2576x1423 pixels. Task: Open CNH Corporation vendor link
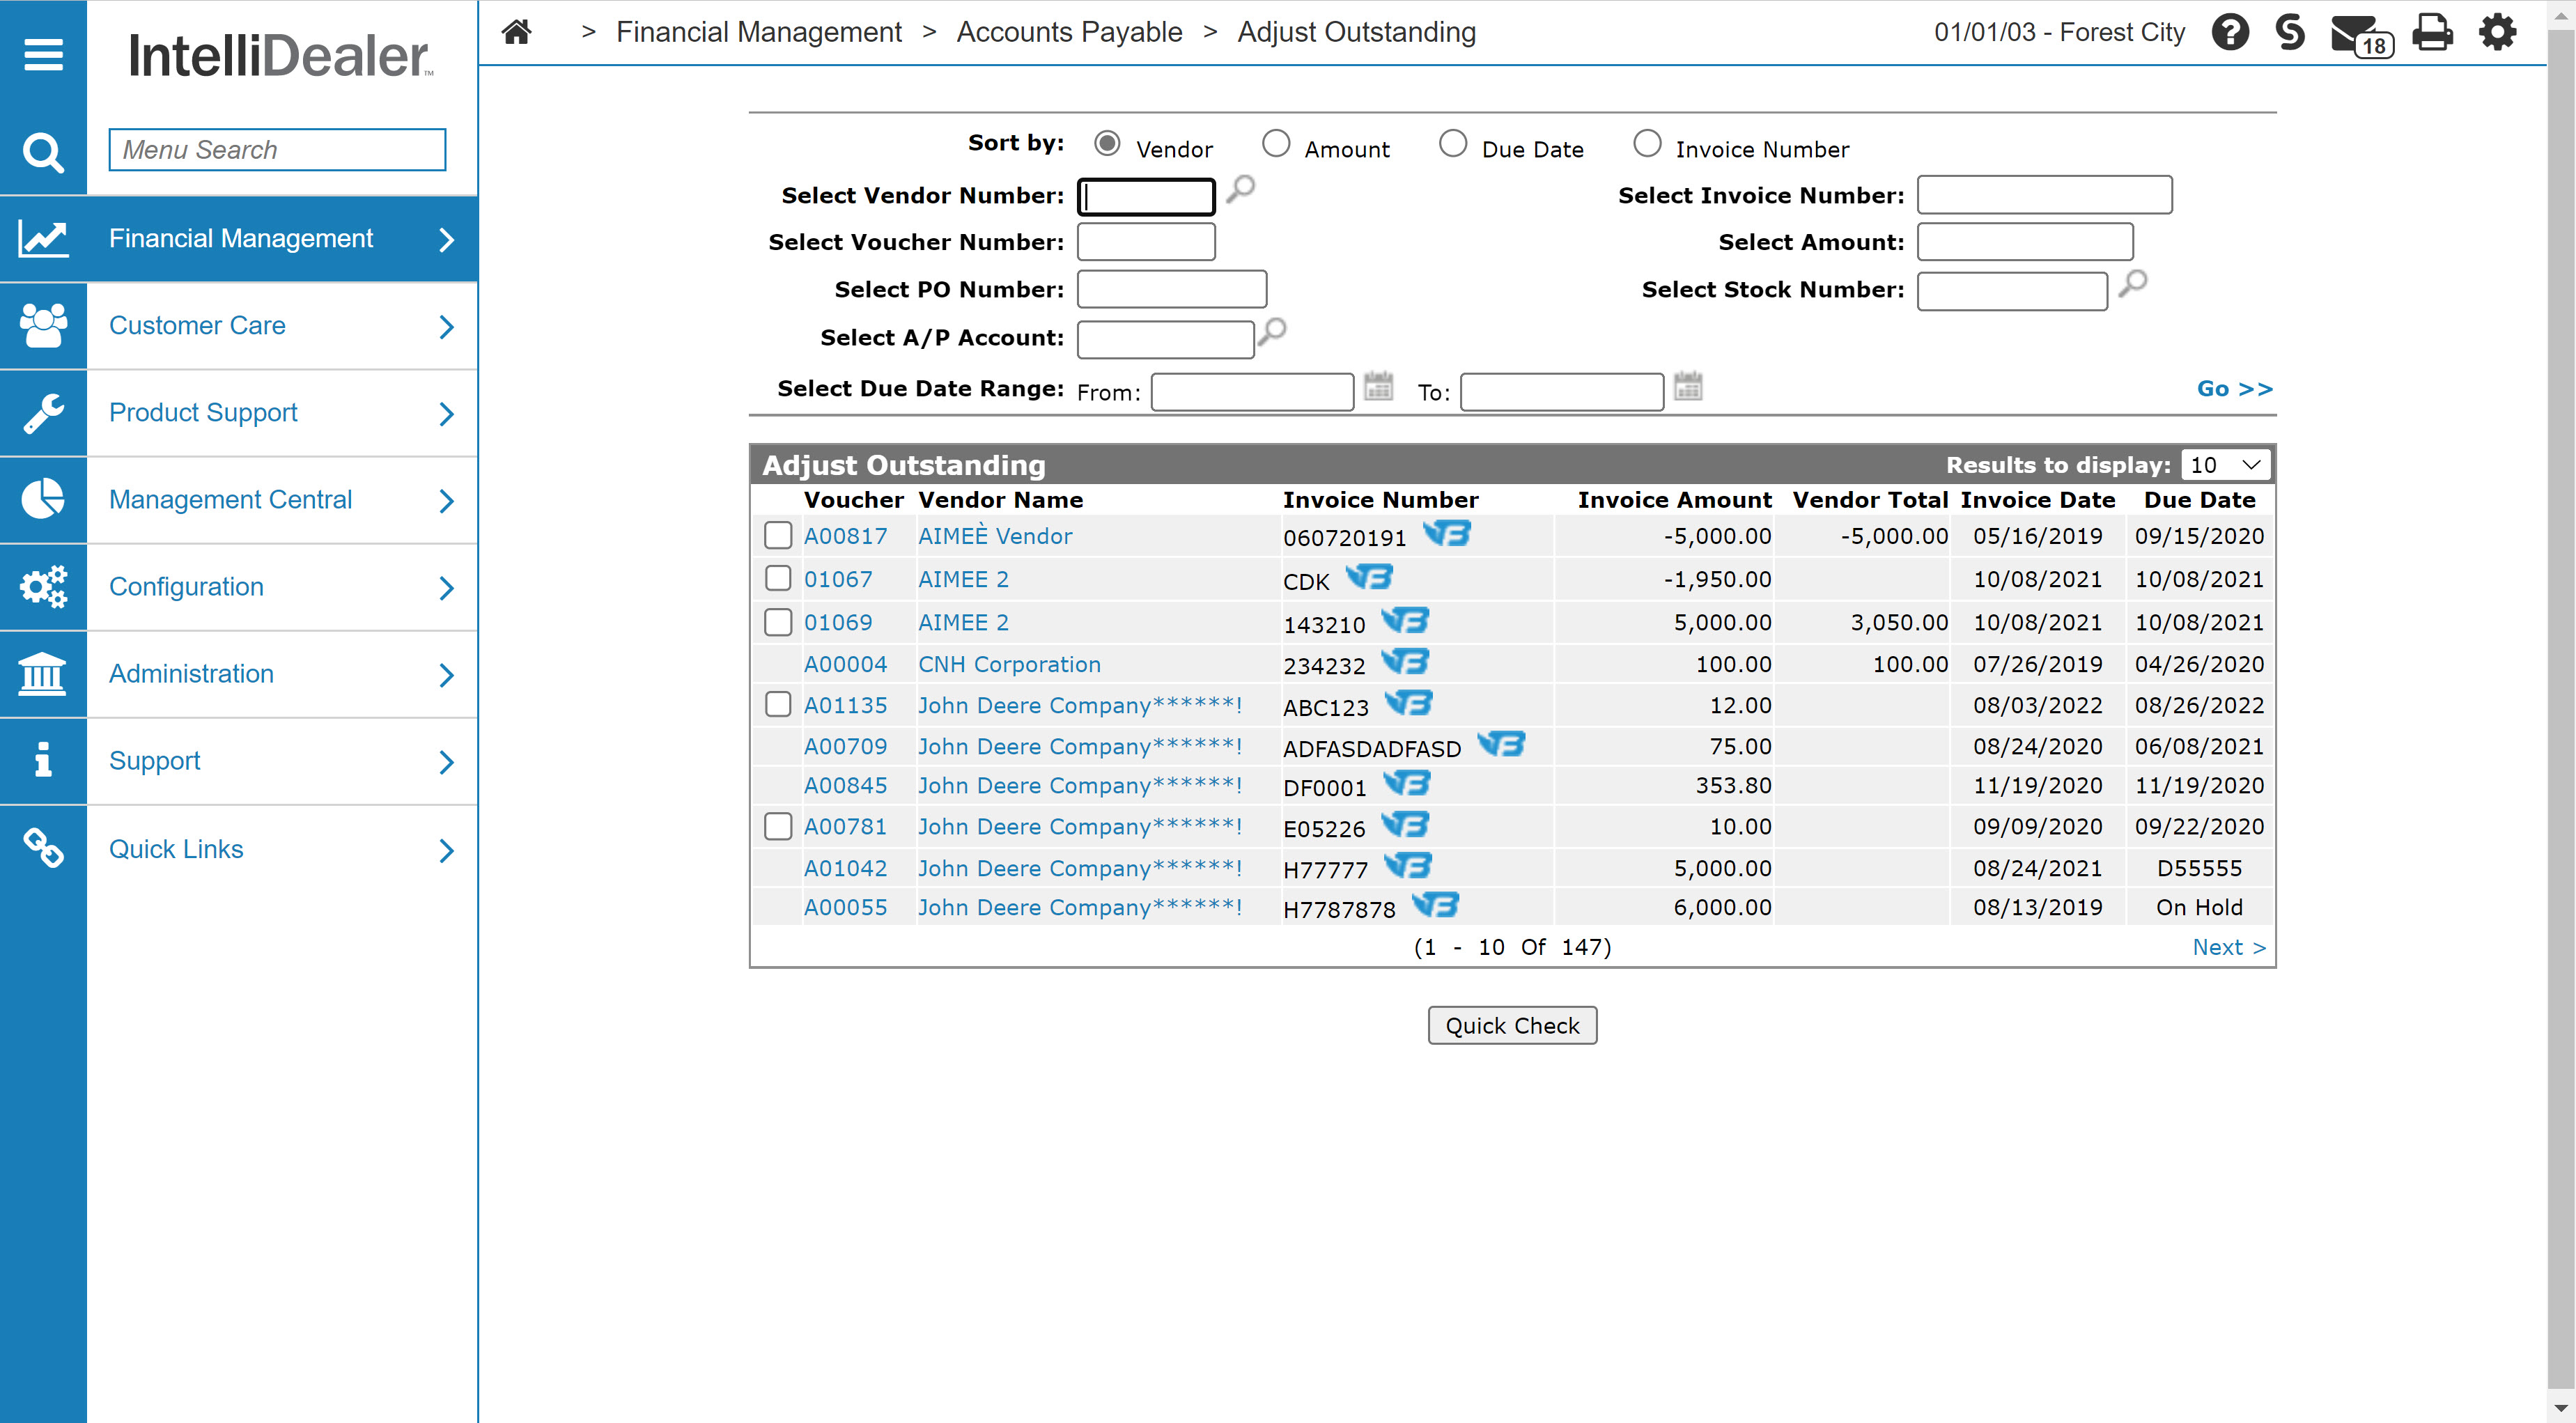1009,664
